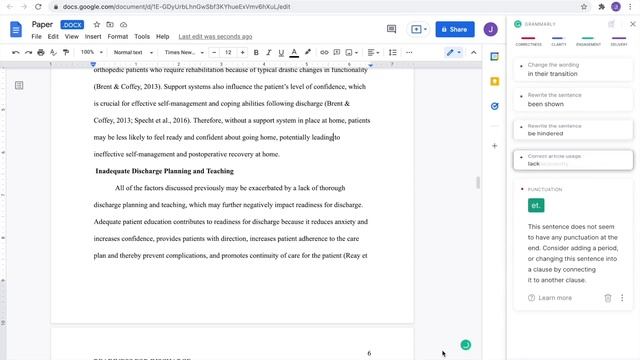
Task: Open the editing mode pencil dropdown
Action: tap(453, 52)
